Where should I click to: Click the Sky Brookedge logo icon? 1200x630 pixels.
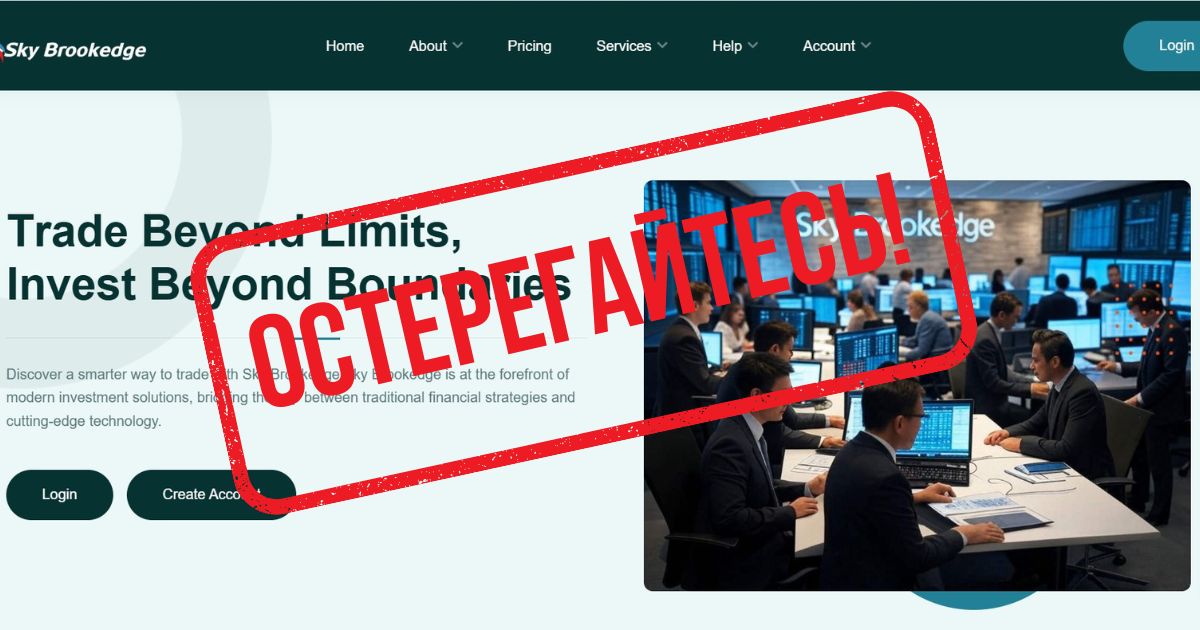click(3, 50)
